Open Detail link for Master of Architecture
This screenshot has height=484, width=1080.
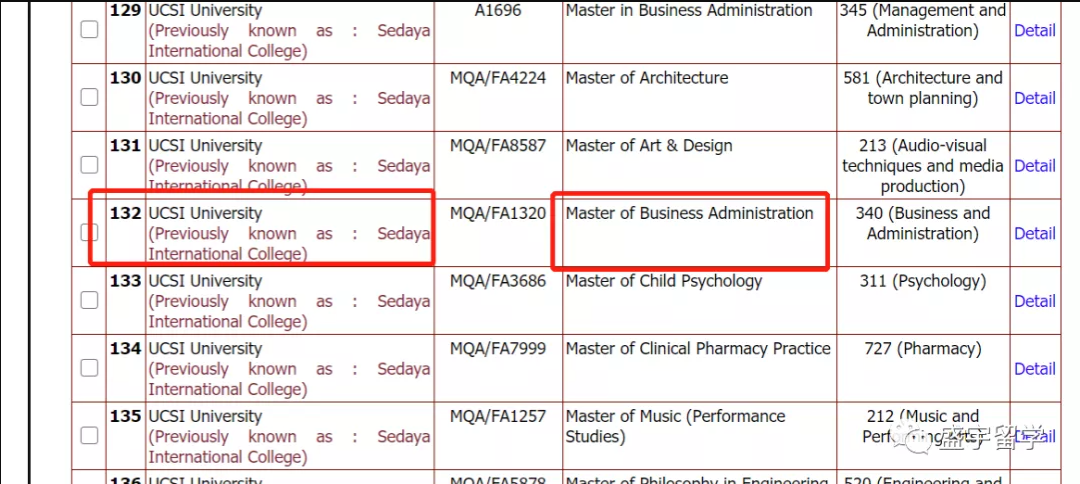click(x=1035, y=98)
